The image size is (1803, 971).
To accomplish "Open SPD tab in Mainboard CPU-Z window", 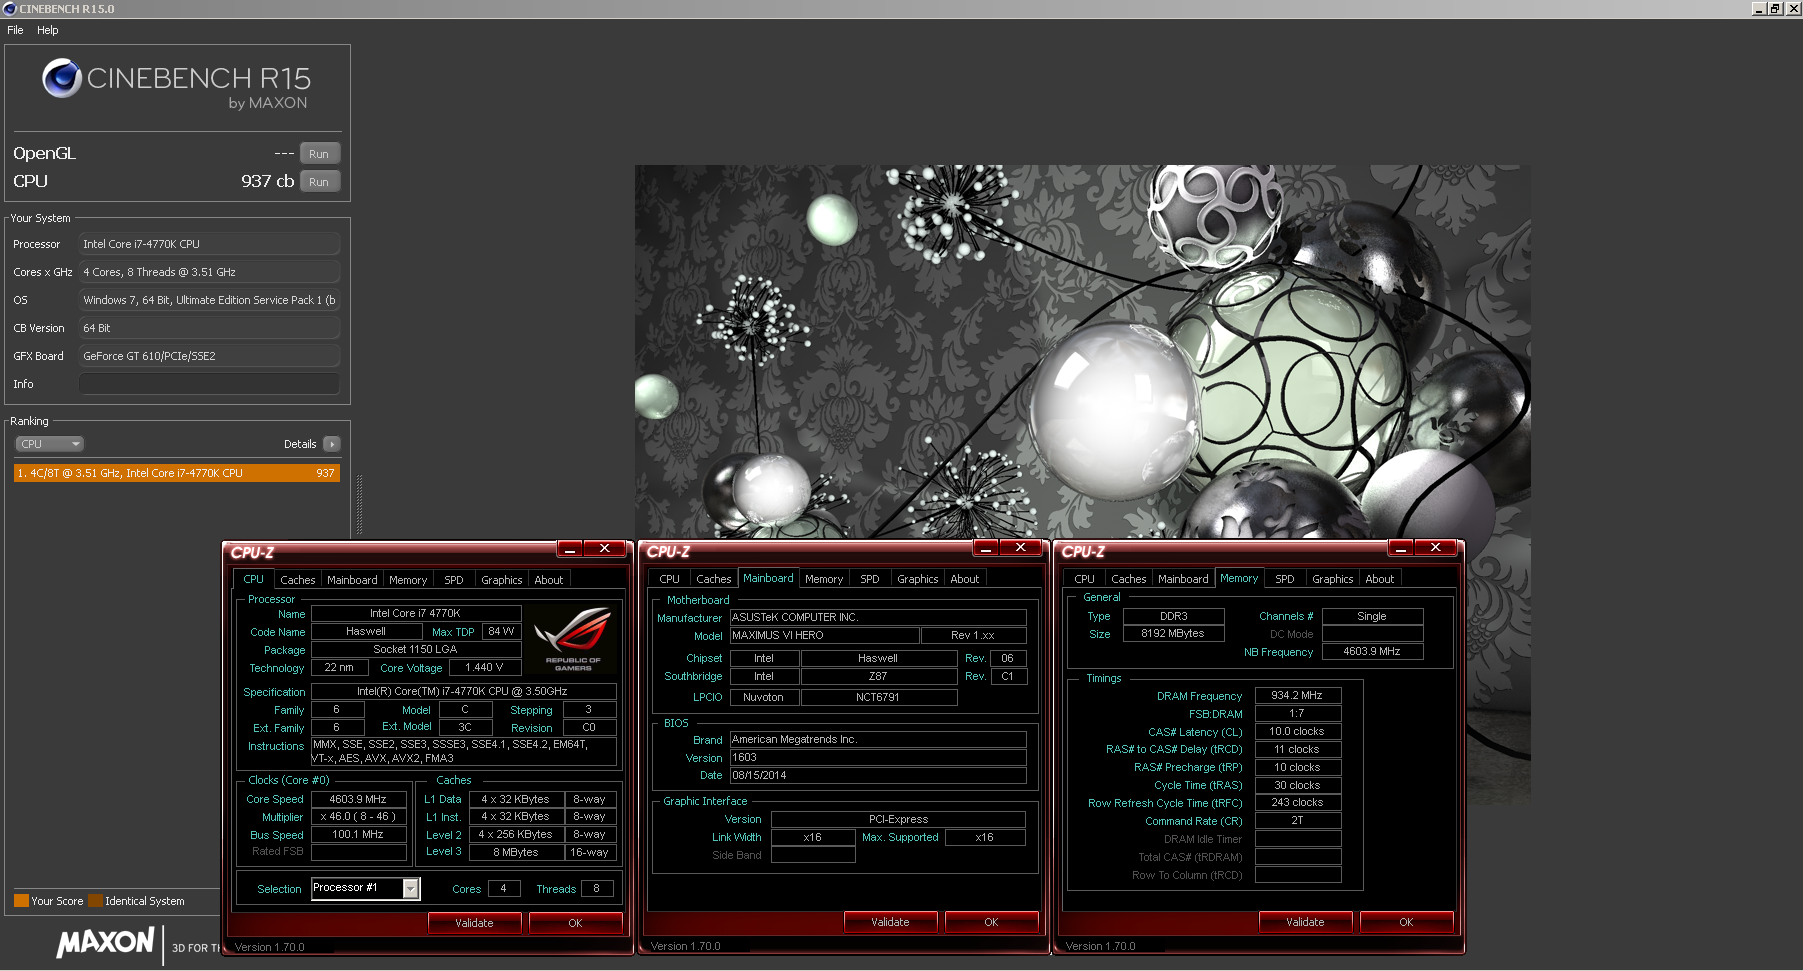I will [x=870, y=579].
